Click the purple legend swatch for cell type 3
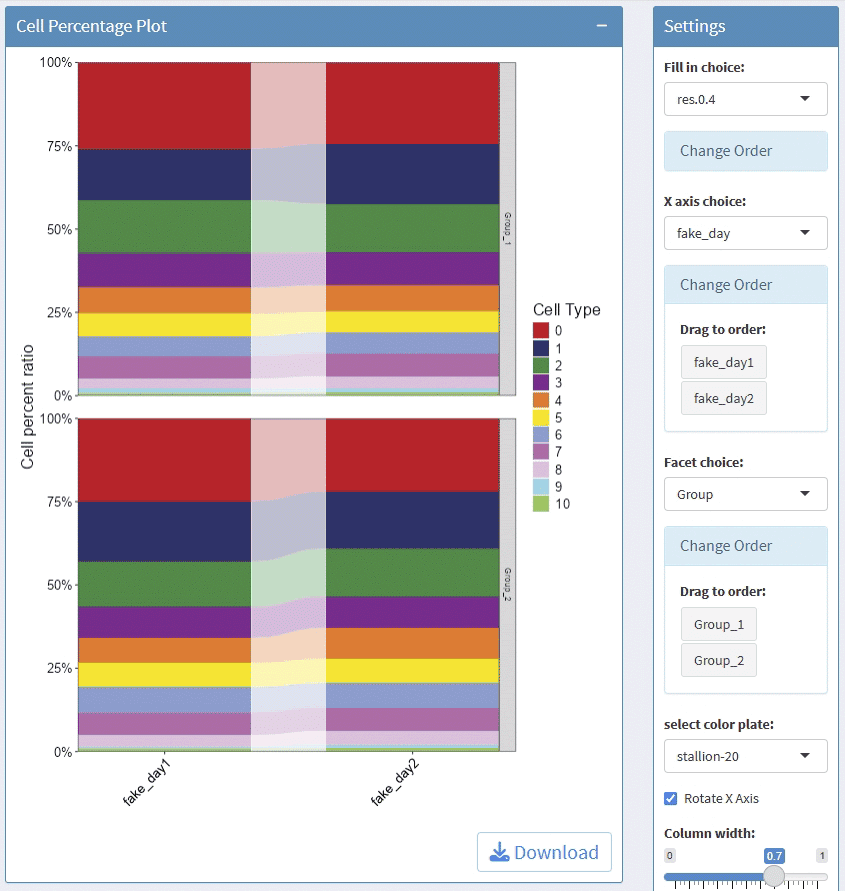The height and width of the screenshot is (891, 845). click(541, 382)
